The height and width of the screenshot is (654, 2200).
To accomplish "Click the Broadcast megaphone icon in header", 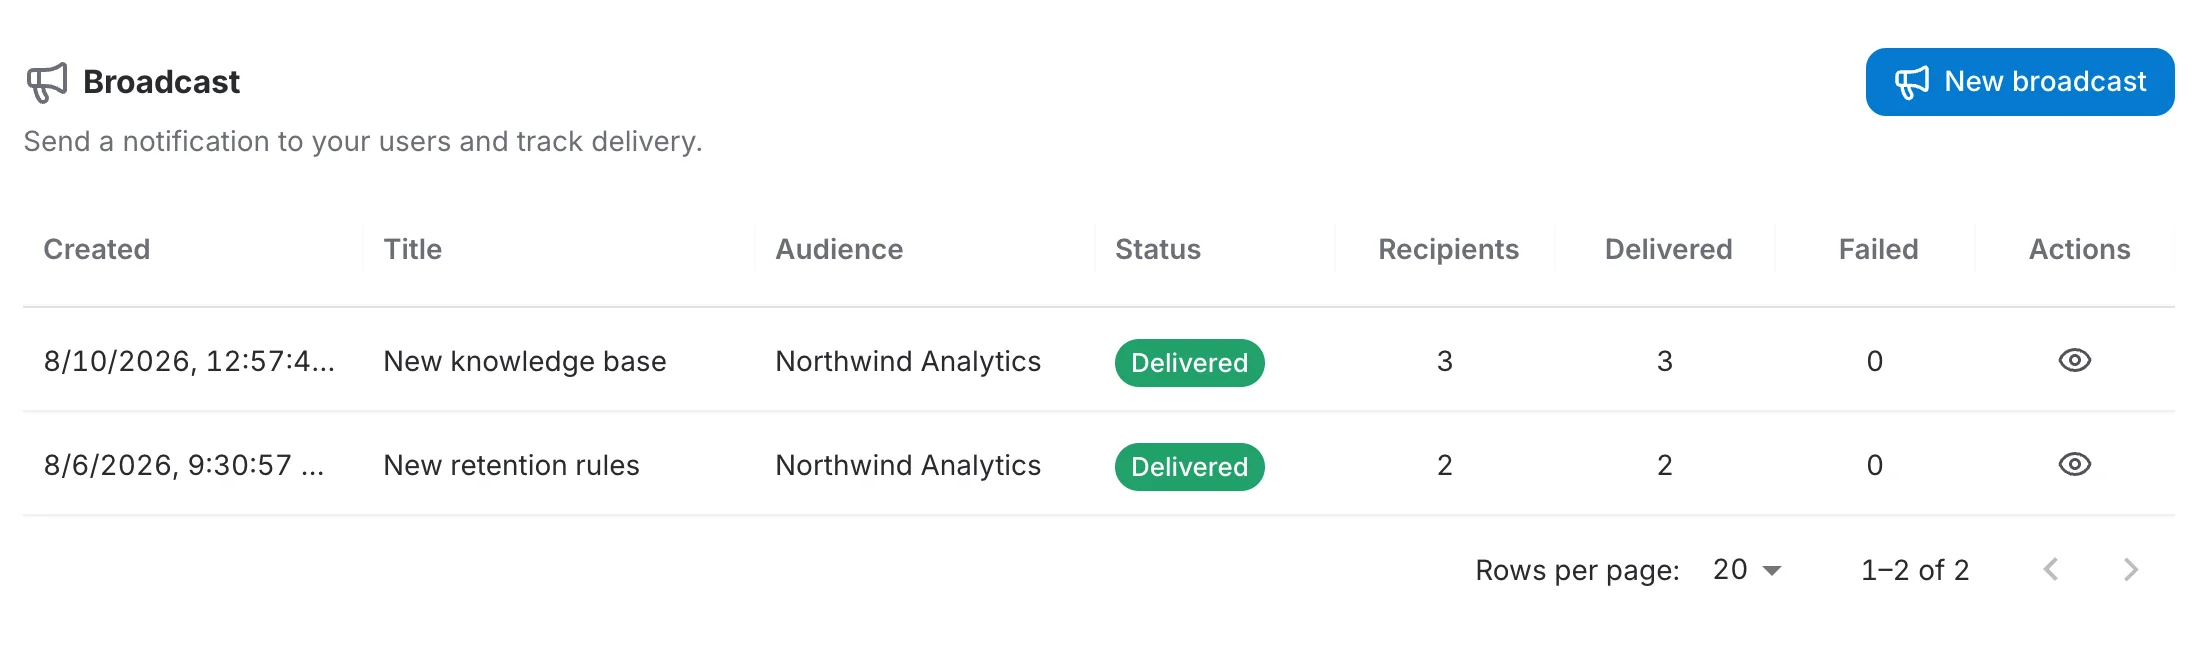I will coord(47,82).
